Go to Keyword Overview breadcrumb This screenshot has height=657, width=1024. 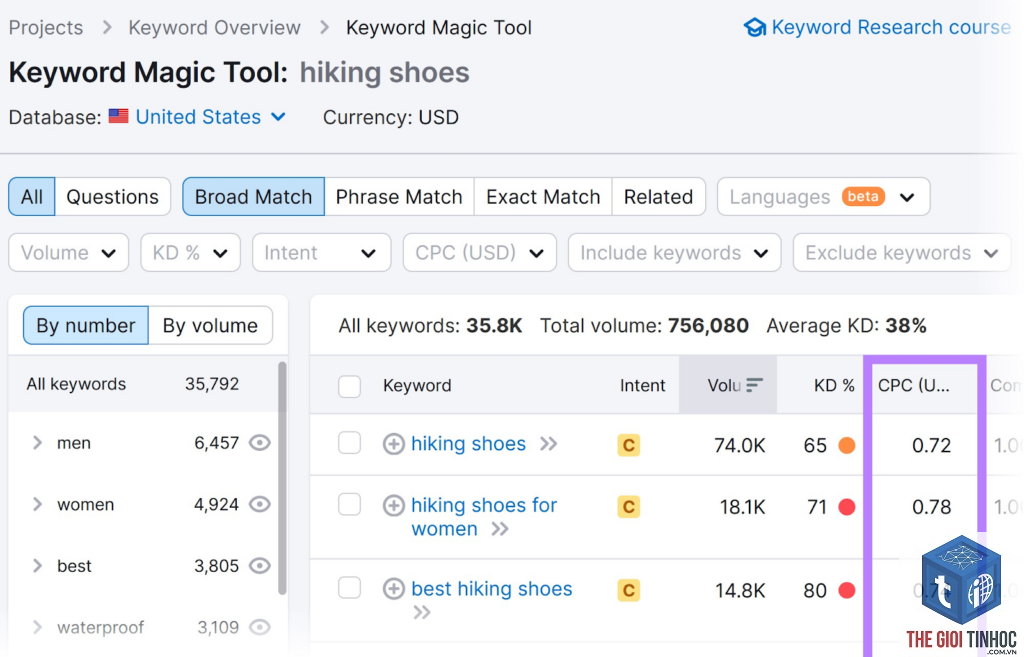[x=214, y=27]
